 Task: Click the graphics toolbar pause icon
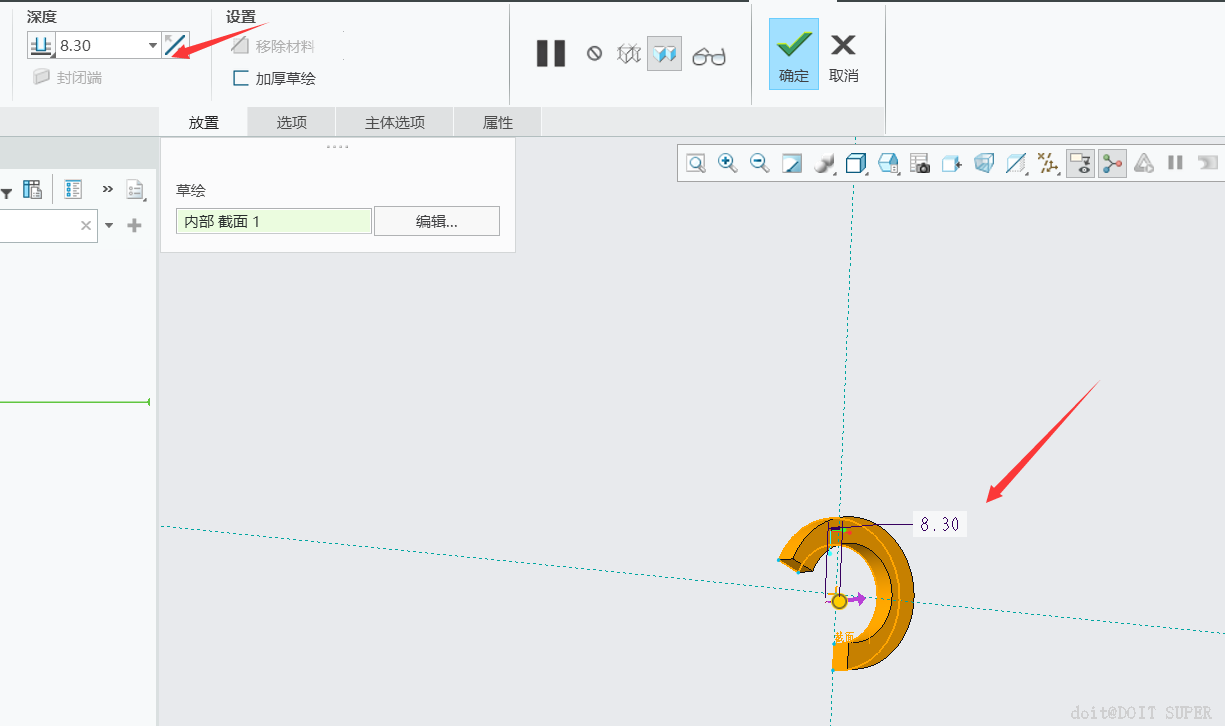(x=1175, y=163)
